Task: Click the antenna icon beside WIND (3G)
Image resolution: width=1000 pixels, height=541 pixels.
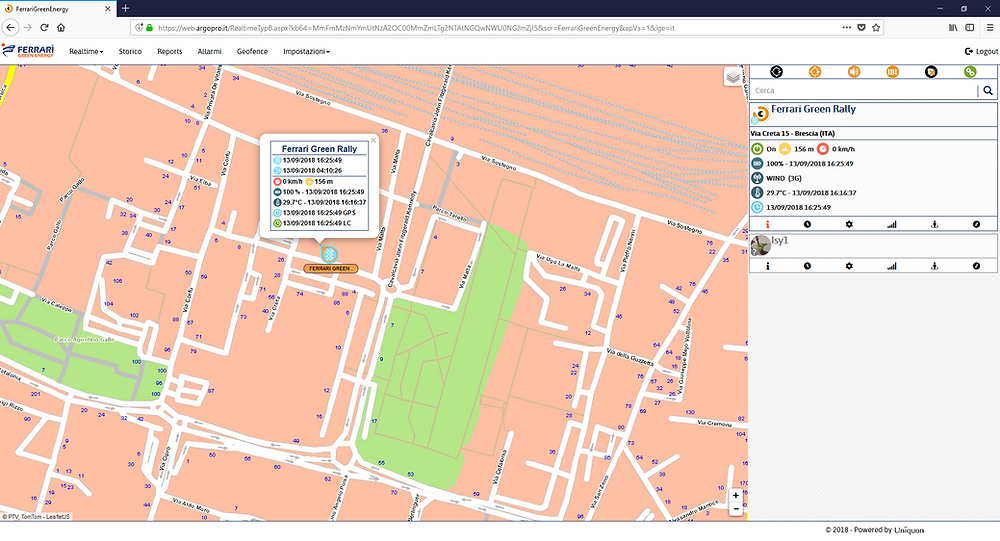Action: [x=757, y=178]
